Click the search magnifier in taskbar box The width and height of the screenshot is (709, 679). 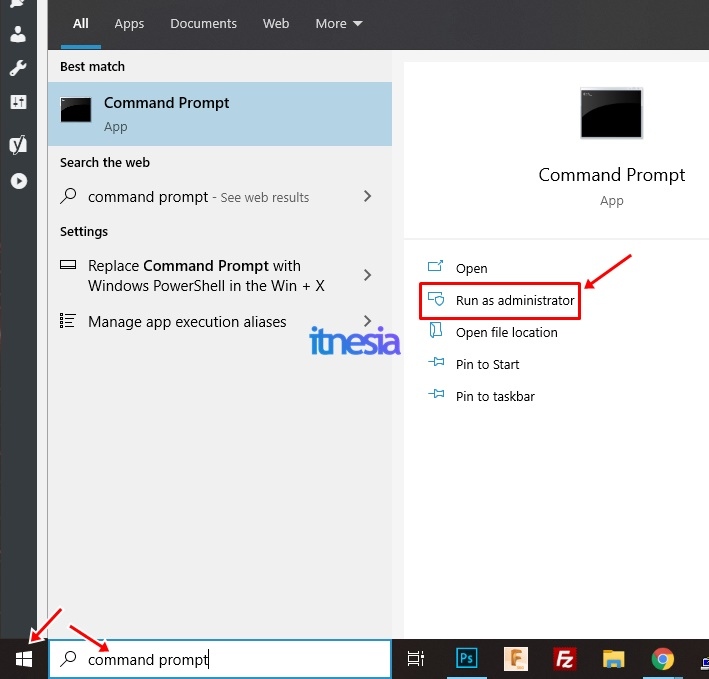[68, 659]
